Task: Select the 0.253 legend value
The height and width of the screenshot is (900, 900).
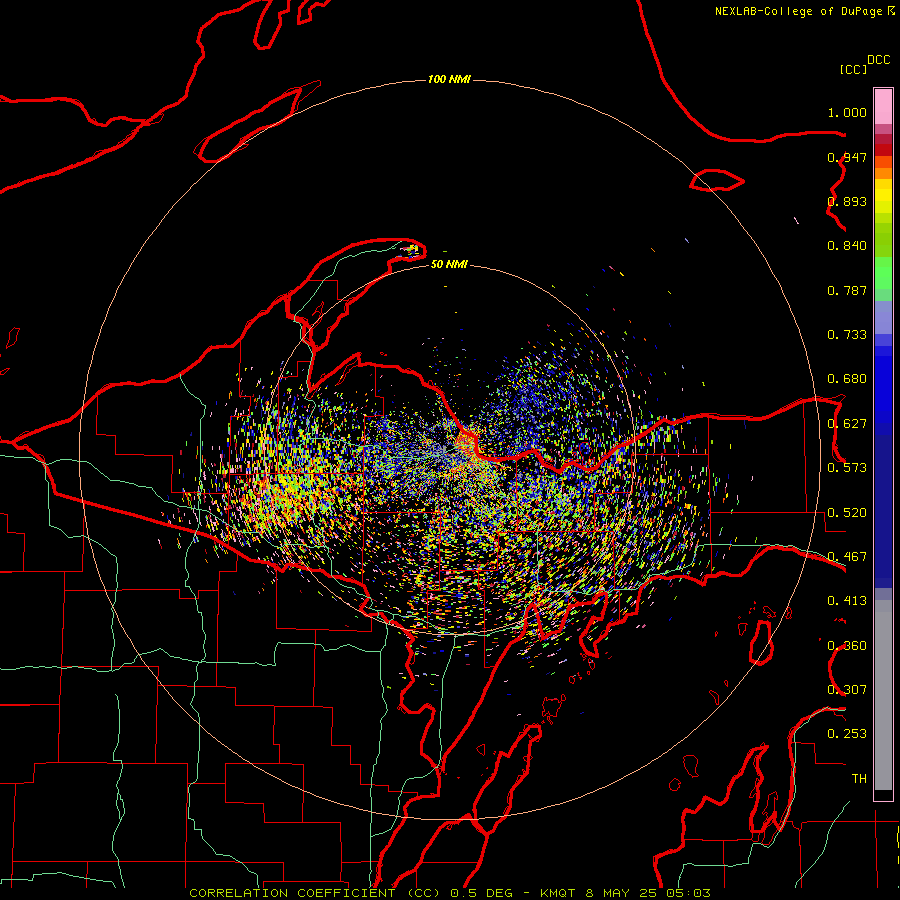Action: click(847, 734)
